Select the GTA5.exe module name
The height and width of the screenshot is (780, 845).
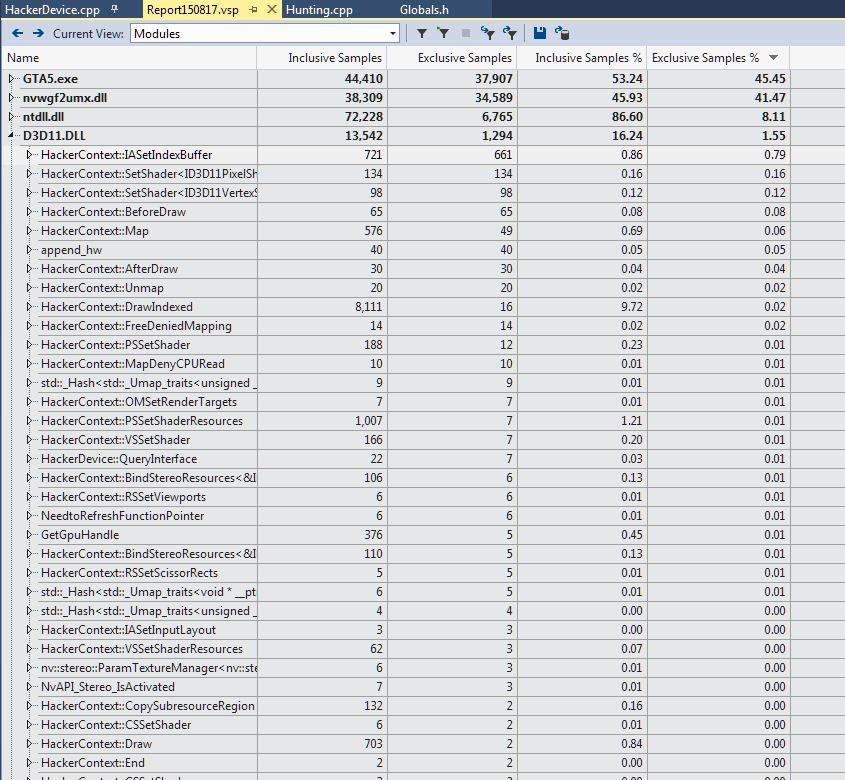tap(50, 79)
